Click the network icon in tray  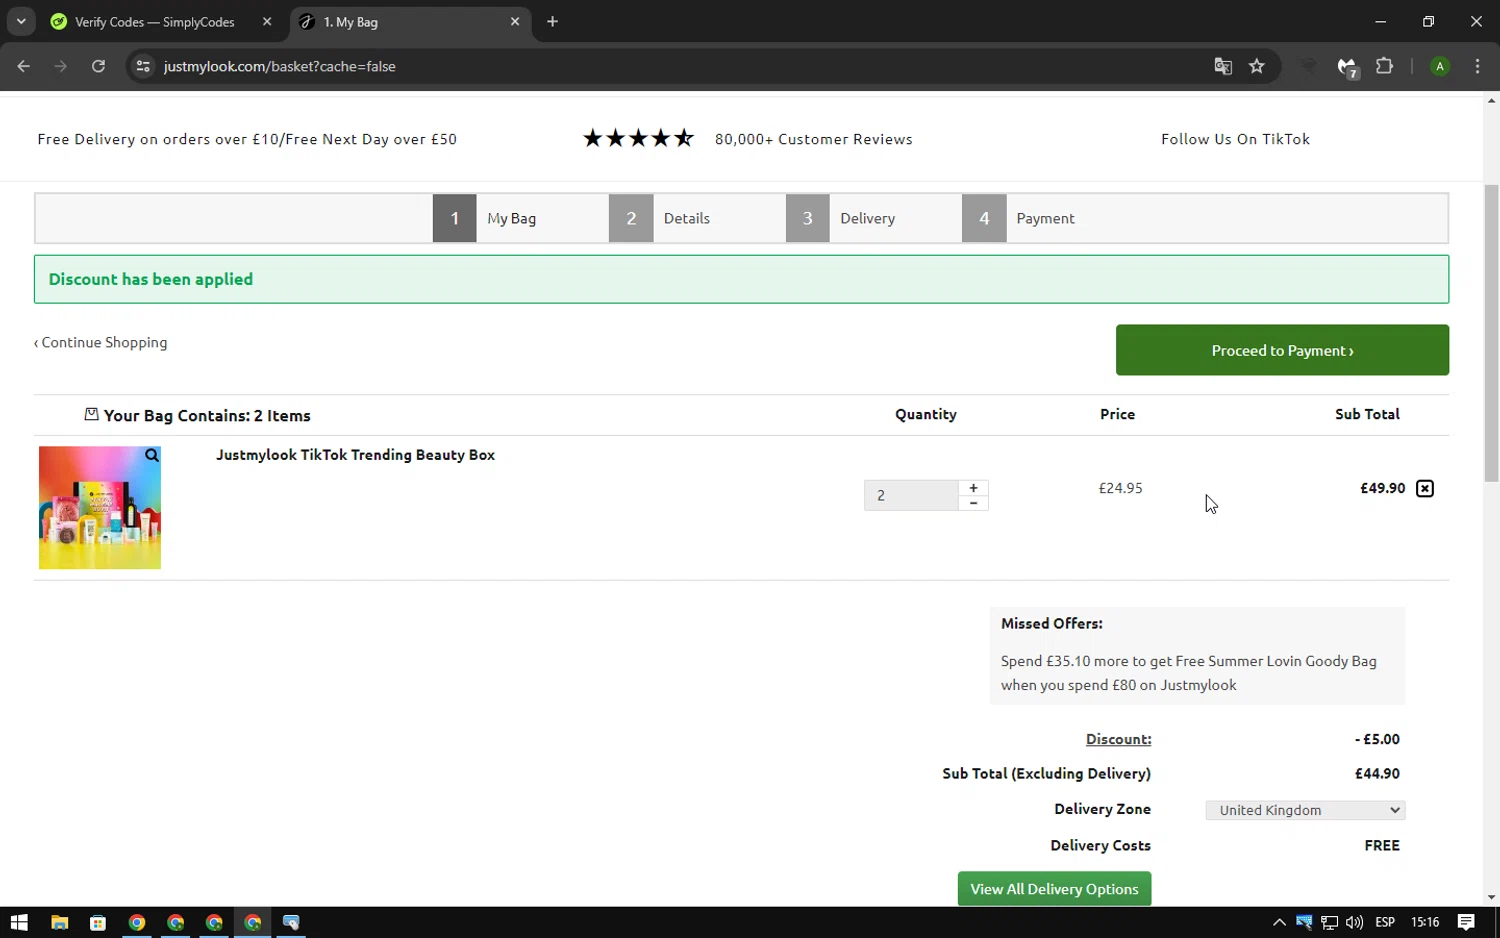[1329, 922]
